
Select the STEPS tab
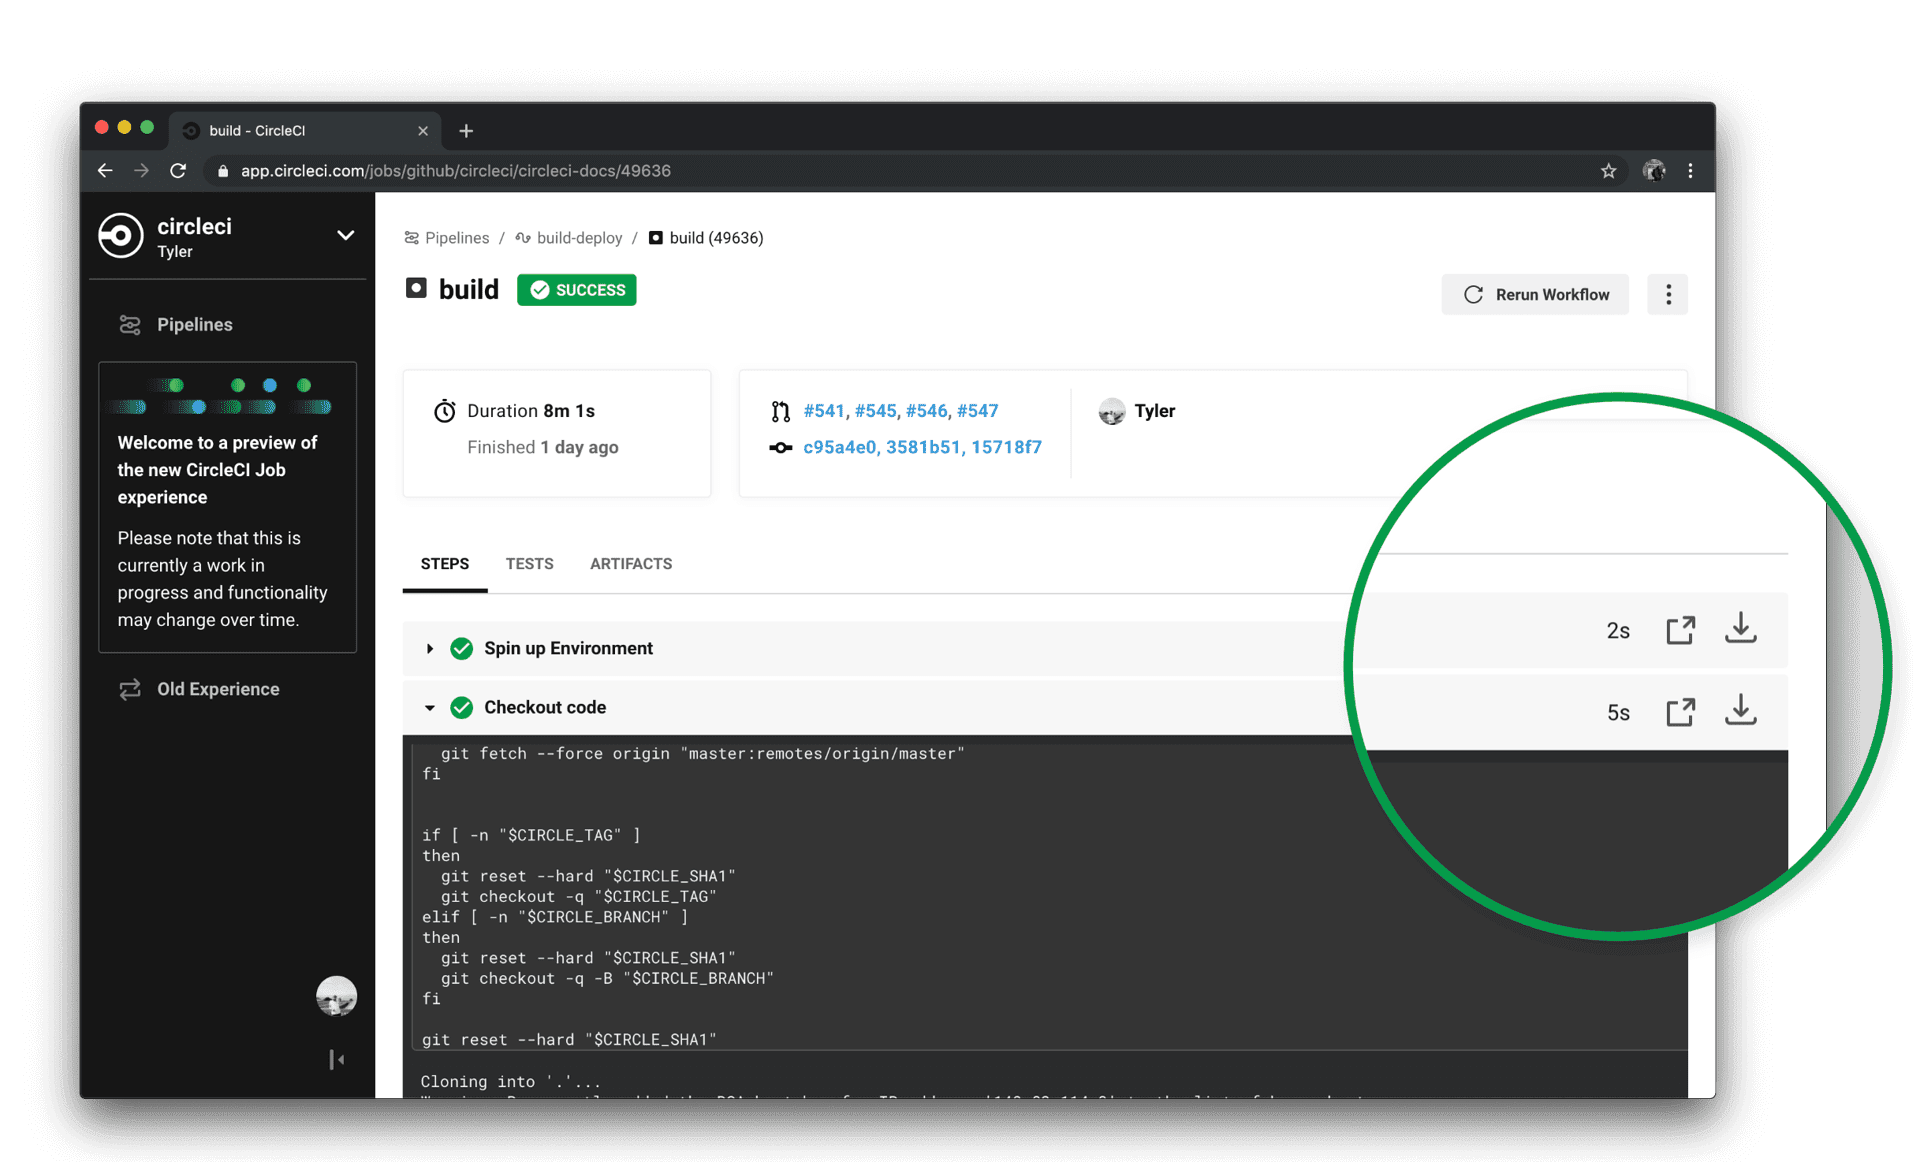(445, 564)
